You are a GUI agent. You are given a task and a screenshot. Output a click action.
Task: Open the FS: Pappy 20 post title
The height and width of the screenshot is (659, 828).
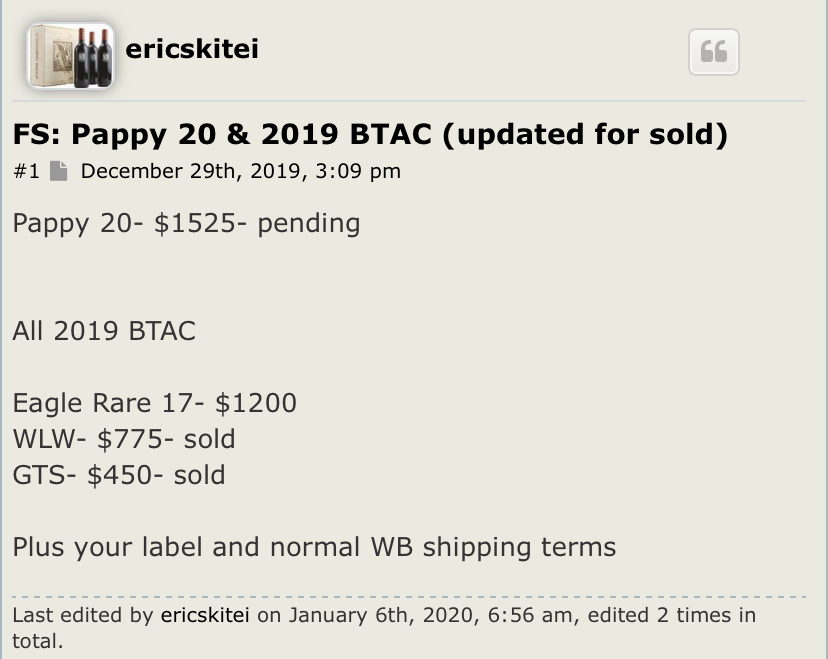(x=370, y=134)
